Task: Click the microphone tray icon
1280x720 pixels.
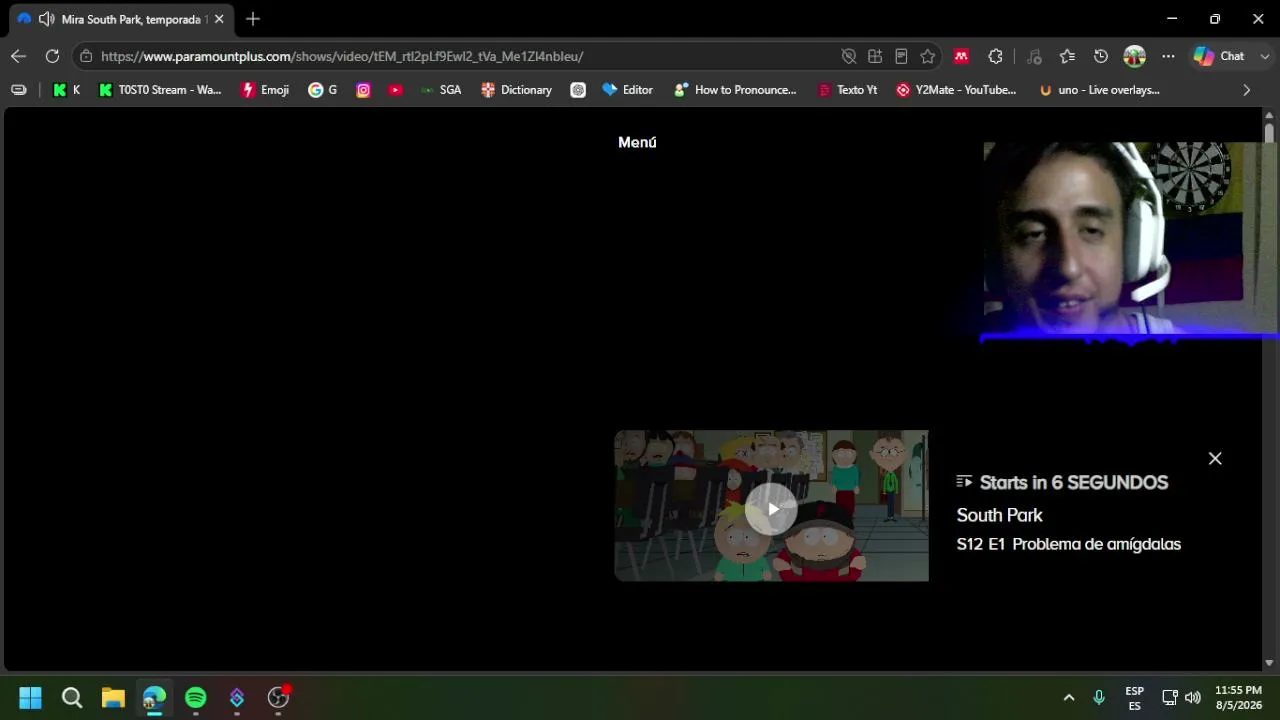Action: coord(1099,697)
